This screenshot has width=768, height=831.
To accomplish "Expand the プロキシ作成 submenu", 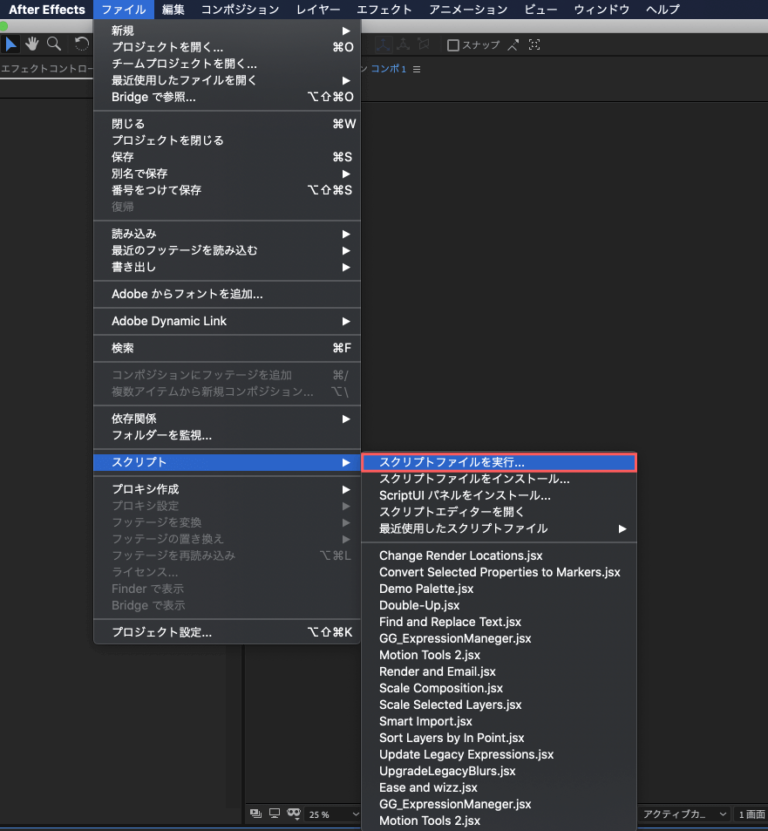I will pos(227,489).
